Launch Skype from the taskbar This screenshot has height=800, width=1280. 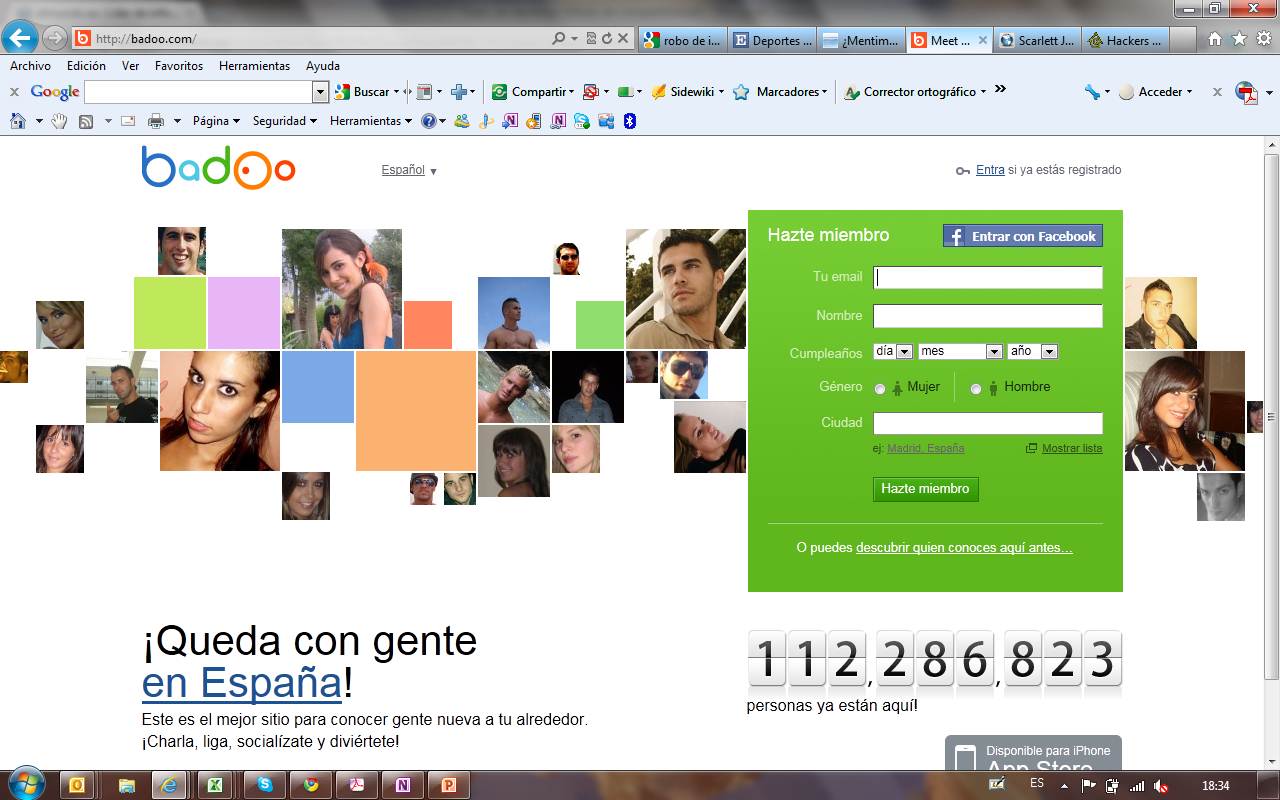(264, 785)
